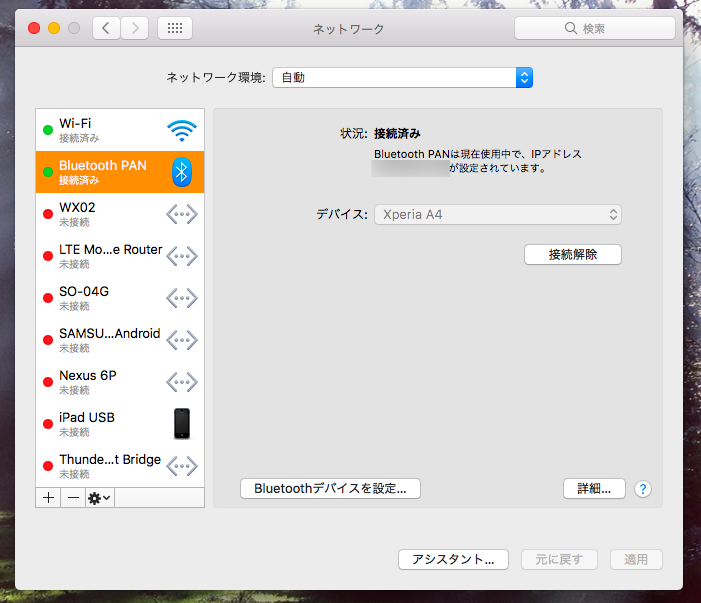This screenshot has height=603, width=701.
Task: Click the help question mark button
Action: 643,489
